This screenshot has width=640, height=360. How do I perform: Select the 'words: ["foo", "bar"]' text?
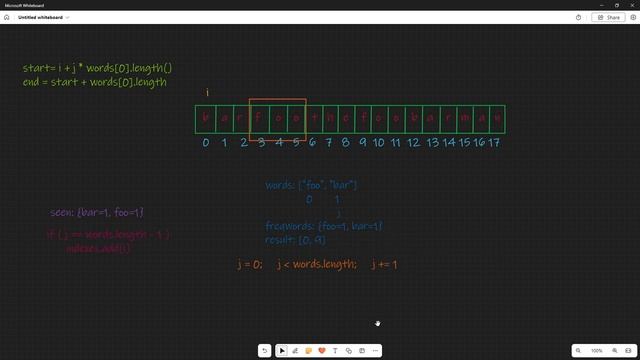coord(311,185)
